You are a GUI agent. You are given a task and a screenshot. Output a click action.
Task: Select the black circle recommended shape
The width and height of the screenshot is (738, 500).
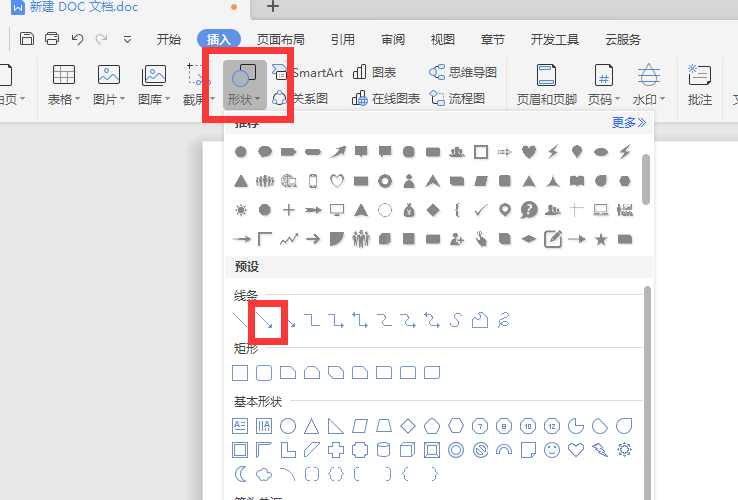click(241, 152)
